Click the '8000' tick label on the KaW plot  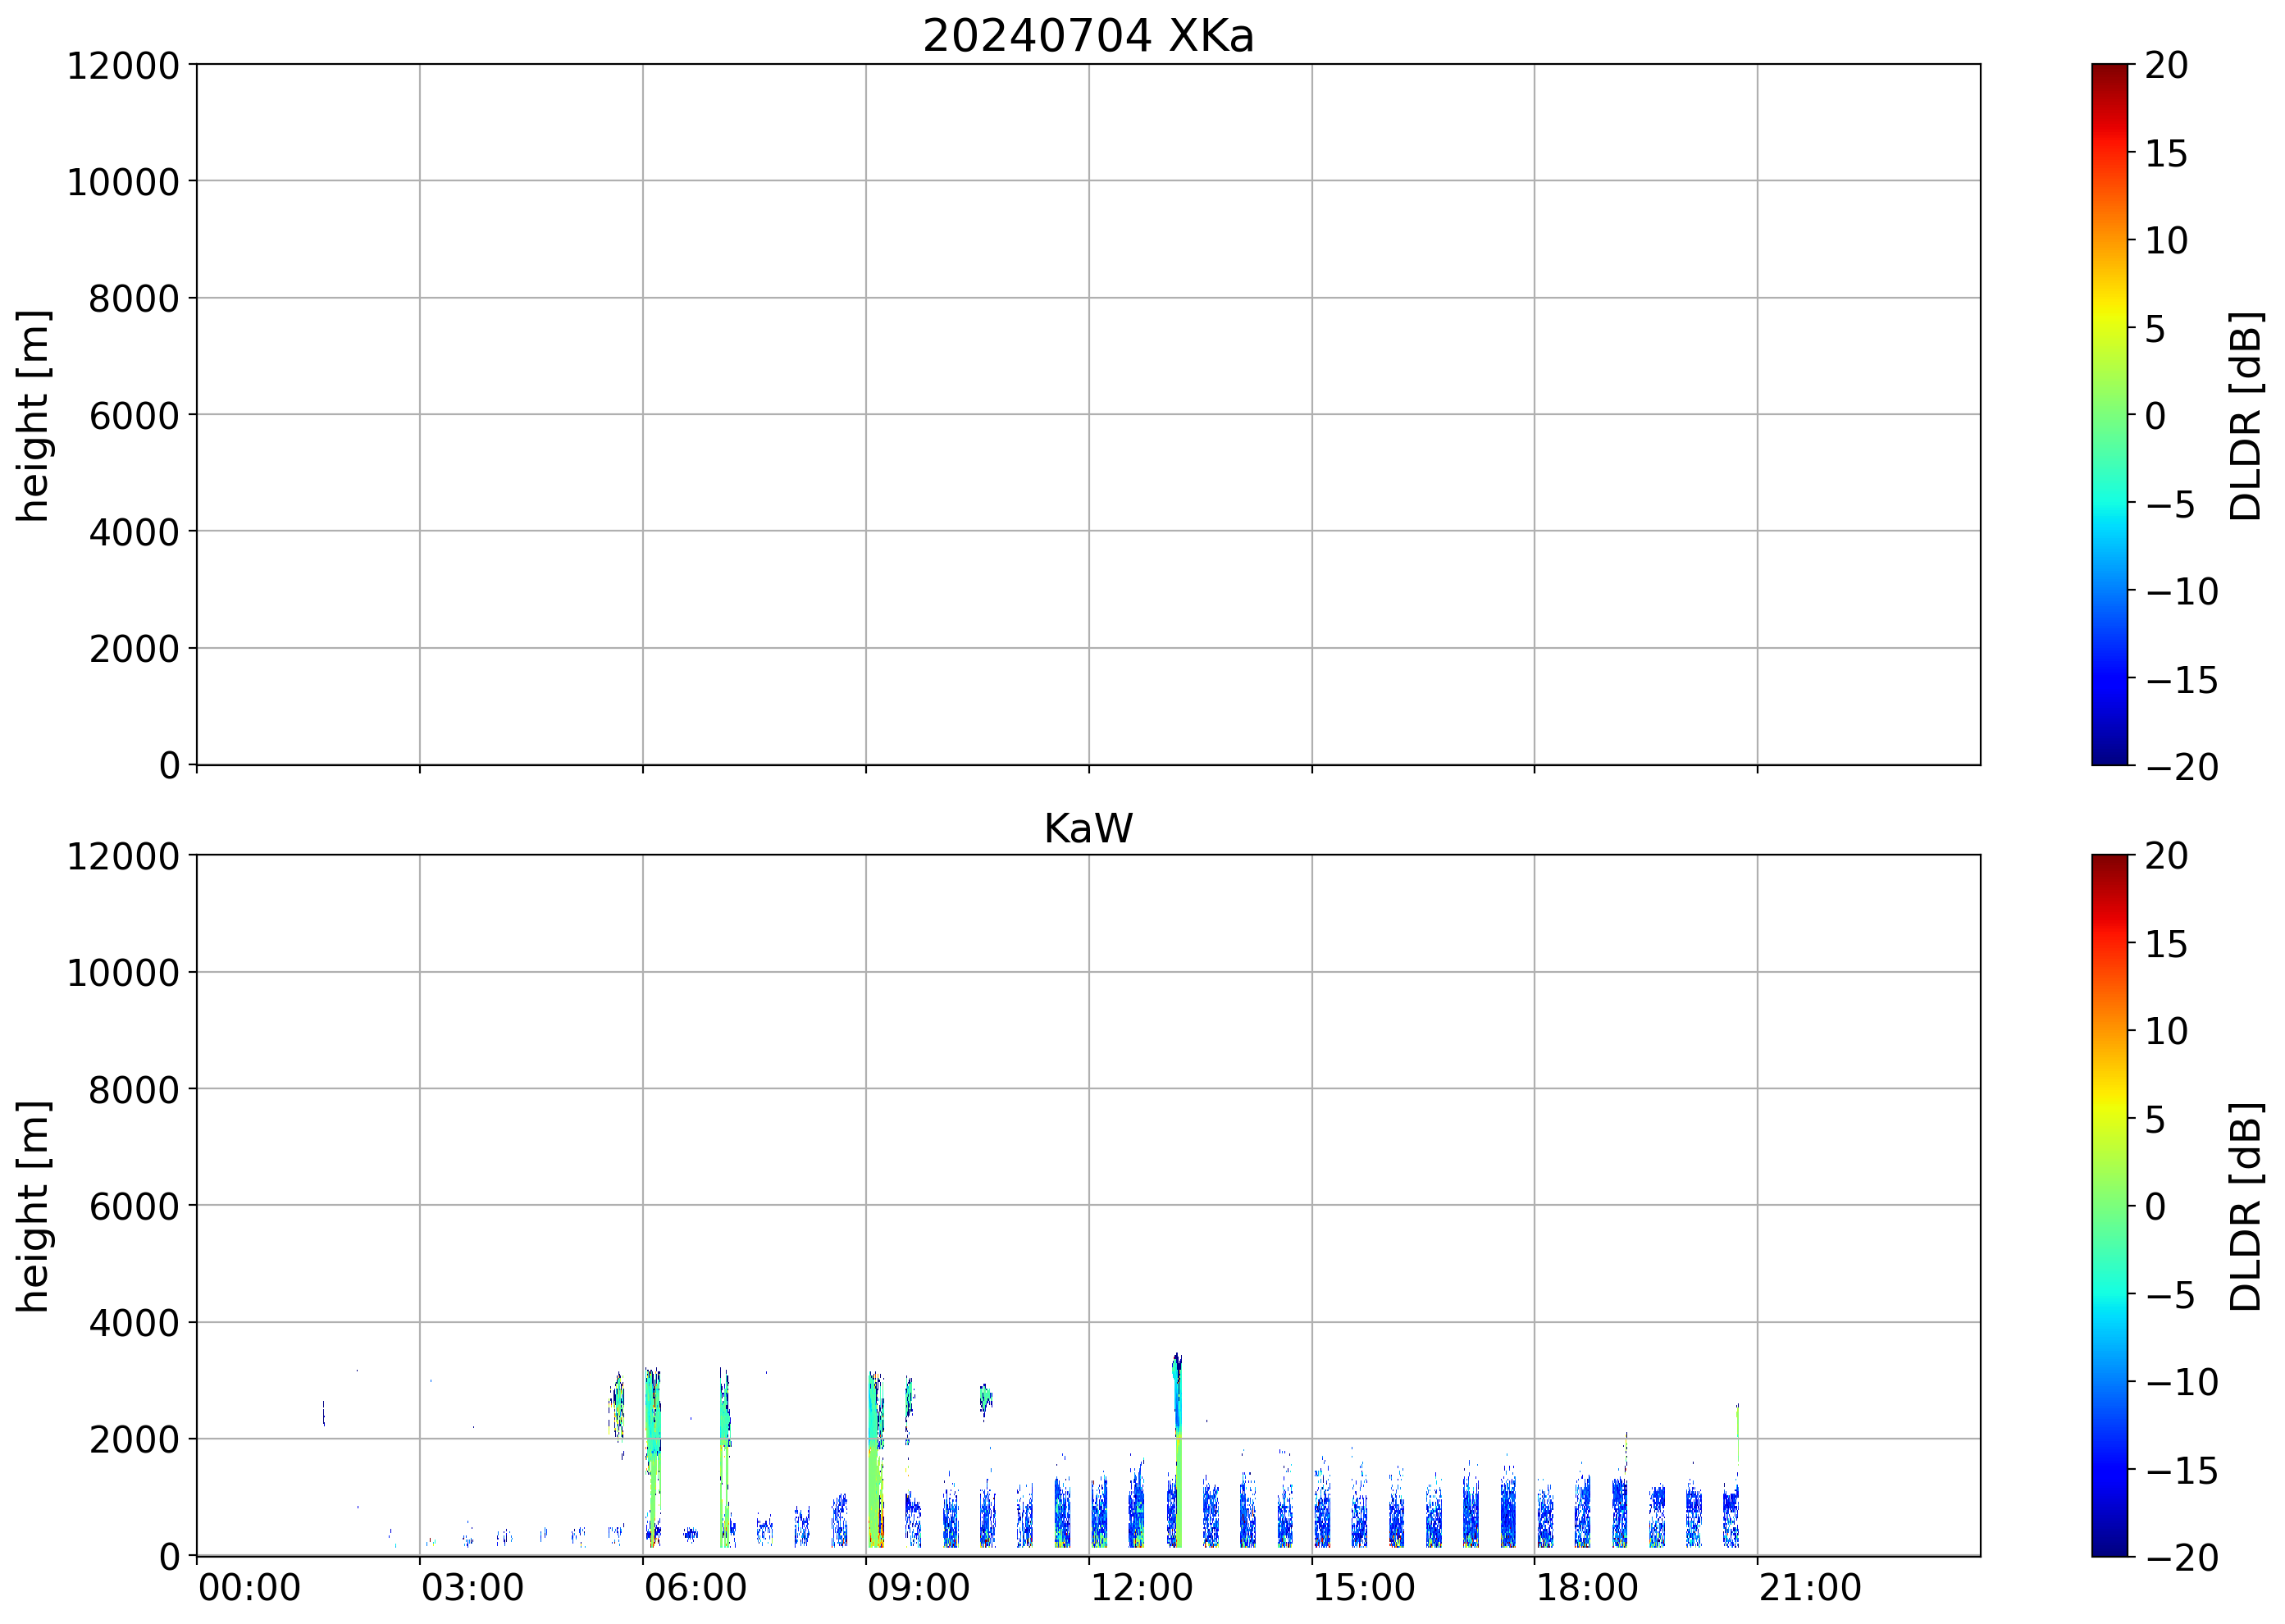click(134, 1090)
